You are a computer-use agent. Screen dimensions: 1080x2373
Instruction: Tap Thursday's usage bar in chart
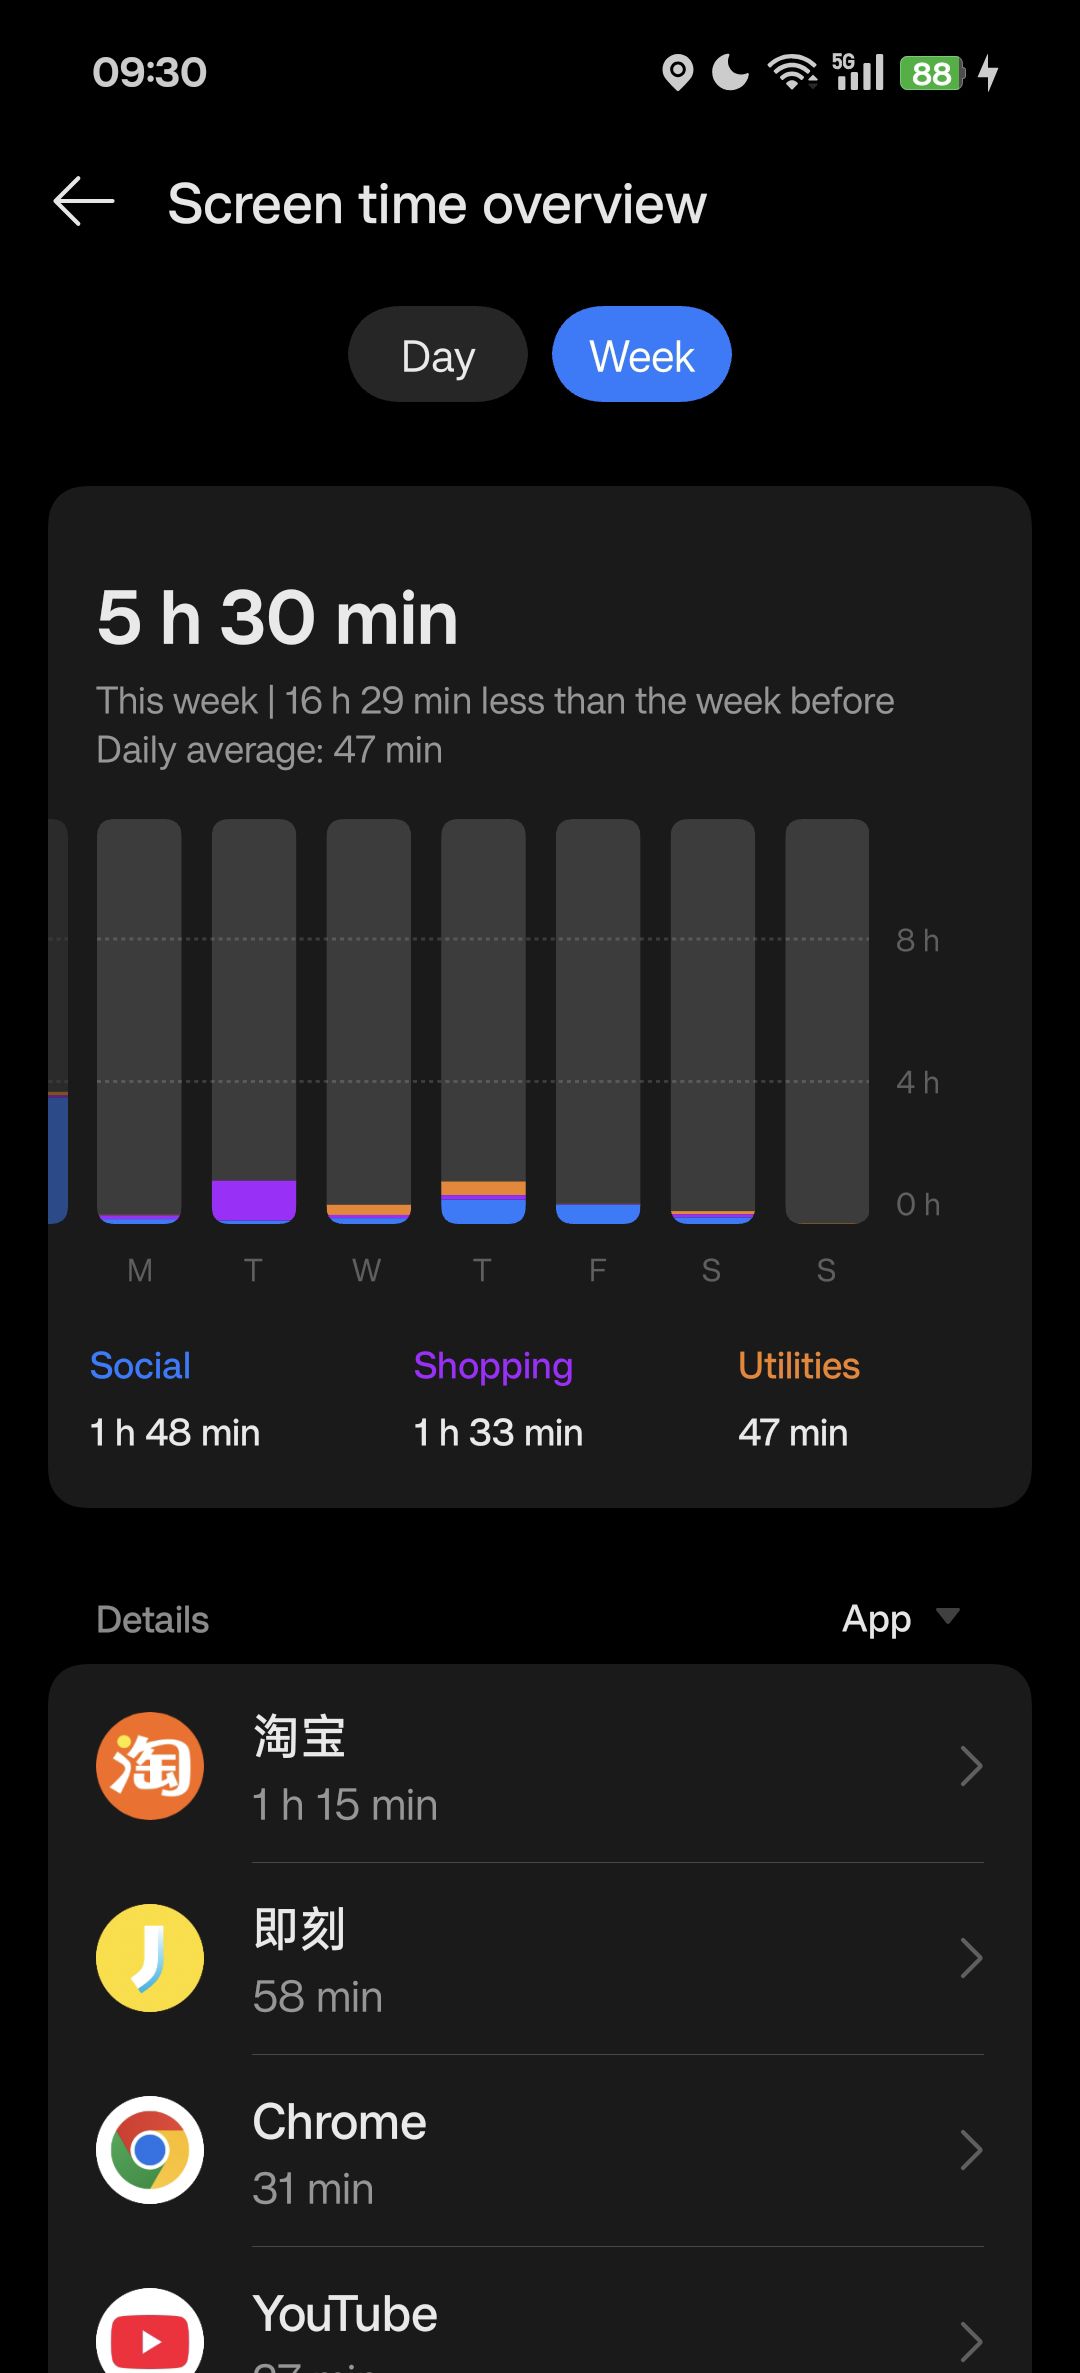[x=483, y=1202]
